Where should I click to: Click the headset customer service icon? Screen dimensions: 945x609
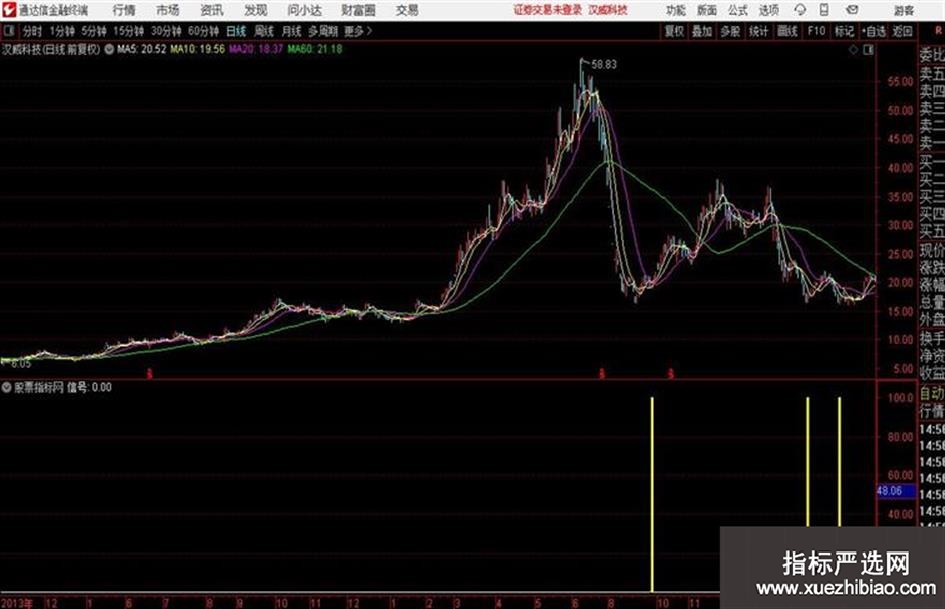(800, 10)
